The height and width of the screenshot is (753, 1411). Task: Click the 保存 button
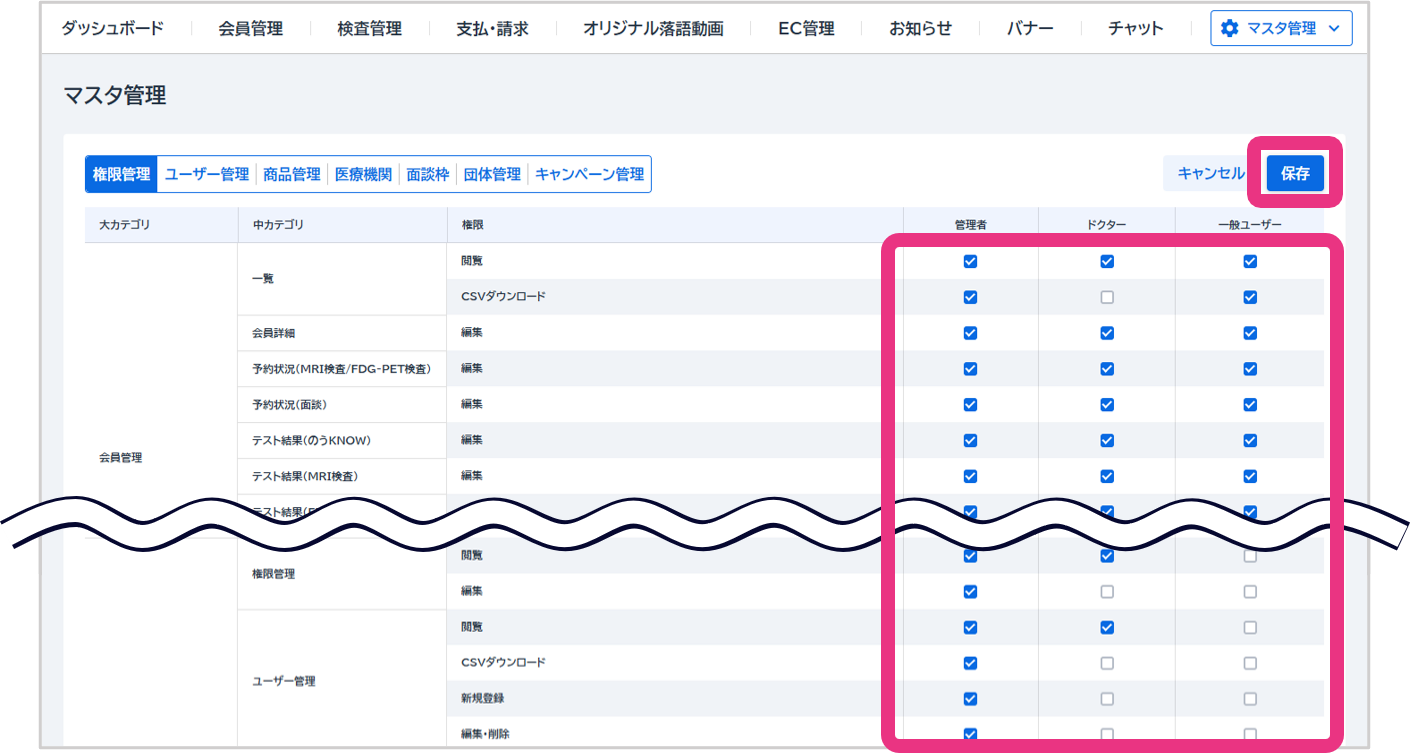coord(1295,173)
